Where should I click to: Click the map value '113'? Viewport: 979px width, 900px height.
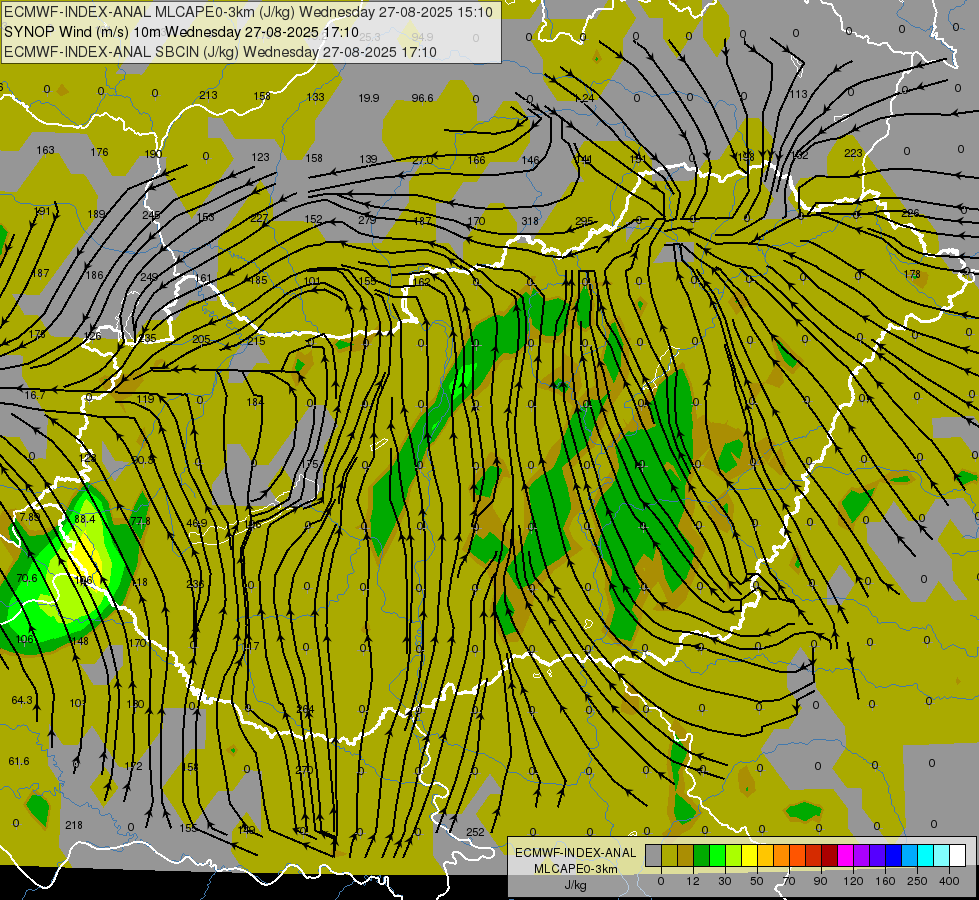799,94
